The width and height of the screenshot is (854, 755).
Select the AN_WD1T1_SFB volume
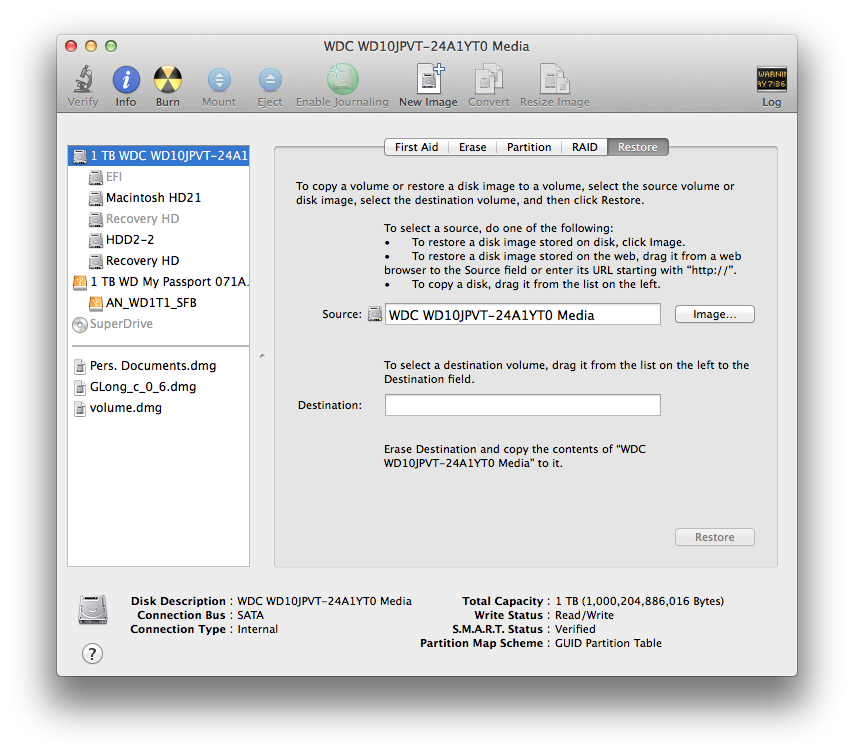(158, 303)
